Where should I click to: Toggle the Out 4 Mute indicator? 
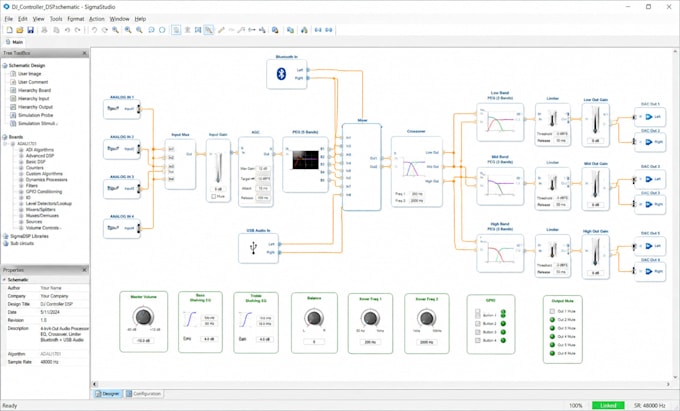[552, 336]
